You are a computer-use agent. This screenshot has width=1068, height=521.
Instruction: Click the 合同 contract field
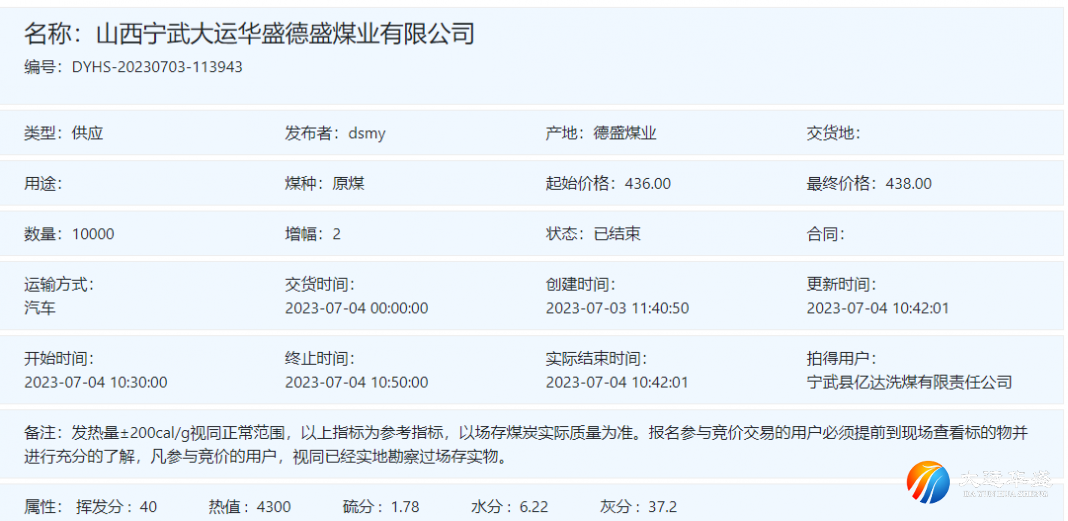click(x=826, y=234)
